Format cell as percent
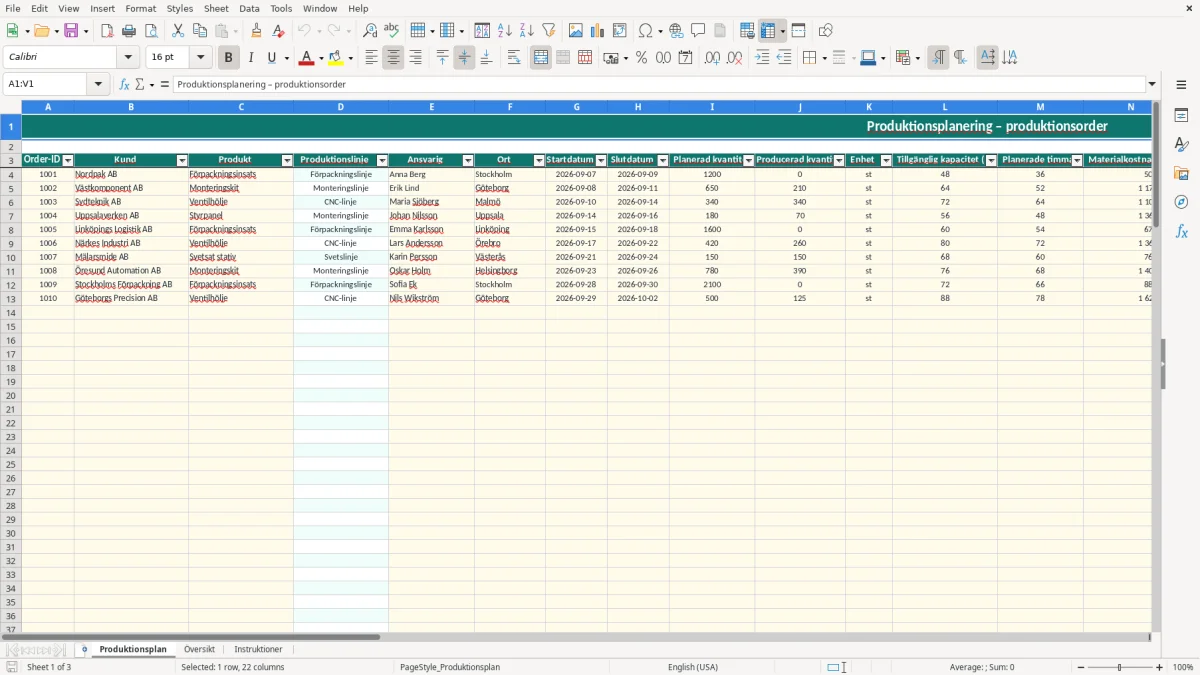This screenshot has height=675, width=1200. tap(641, 58)
